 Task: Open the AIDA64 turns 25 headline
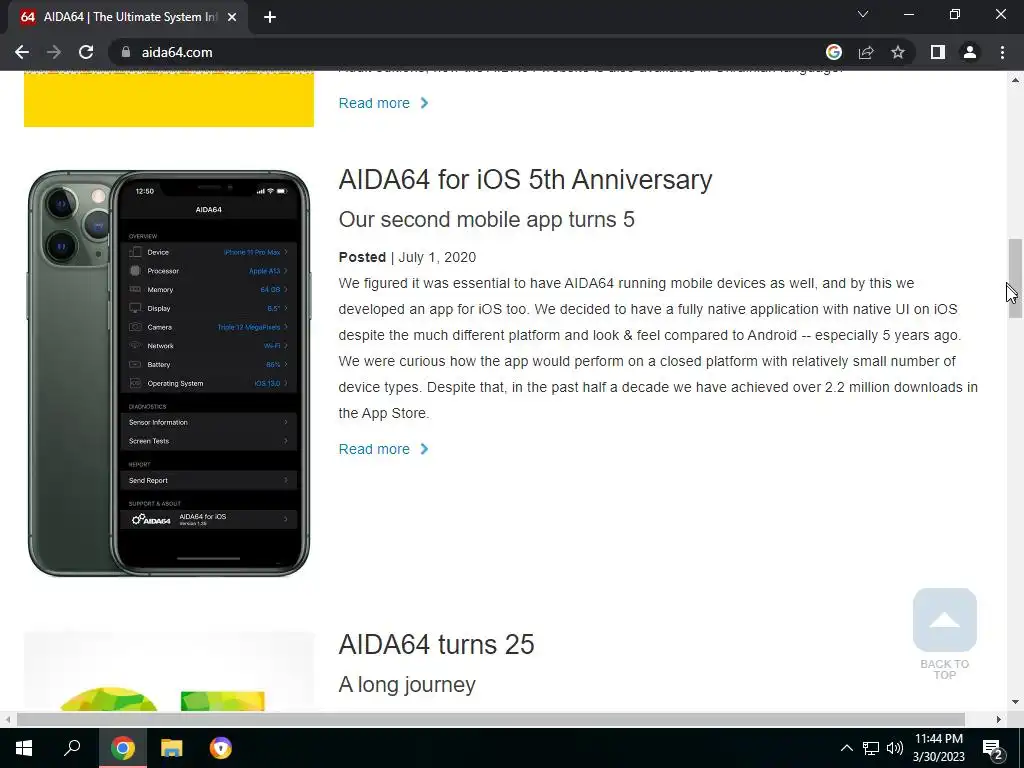point(436,645)
